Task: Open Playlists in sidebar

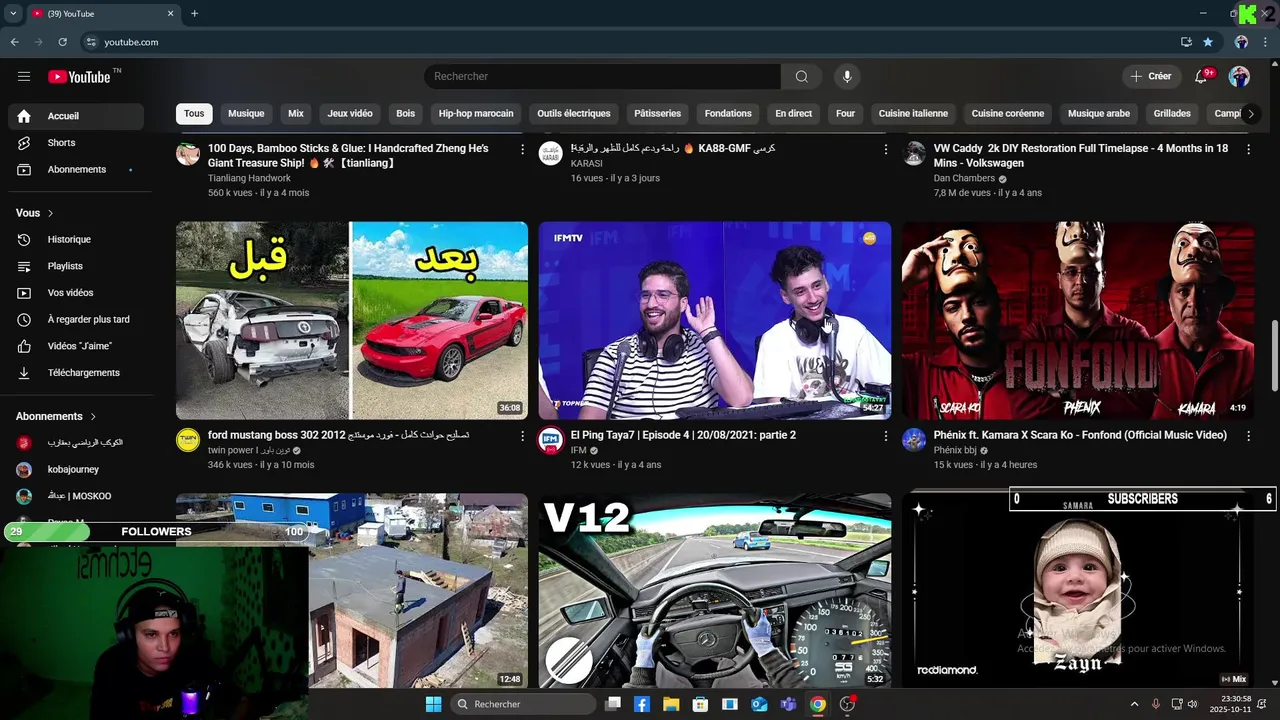Action: click(x=76, y=266)
